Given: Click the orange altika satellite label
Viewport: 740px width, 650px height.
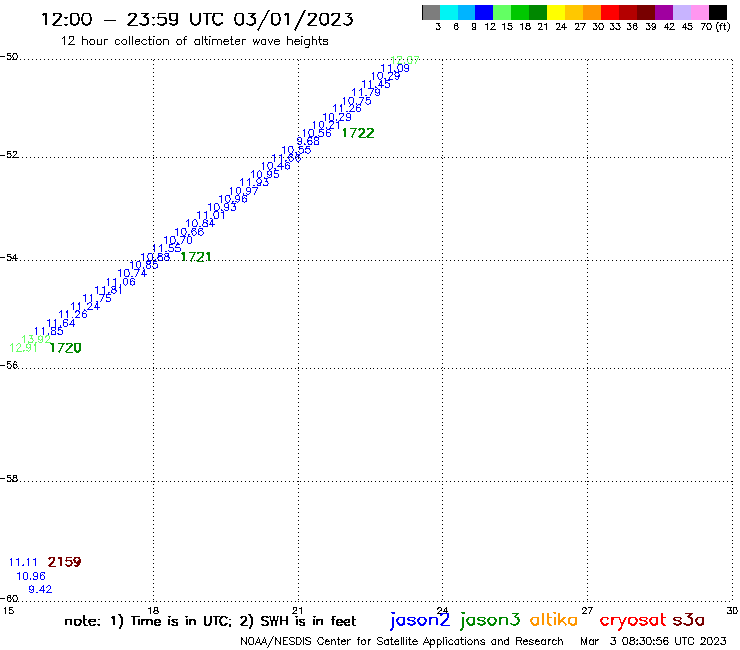Looking at the screenshot, I should (554, 619).
